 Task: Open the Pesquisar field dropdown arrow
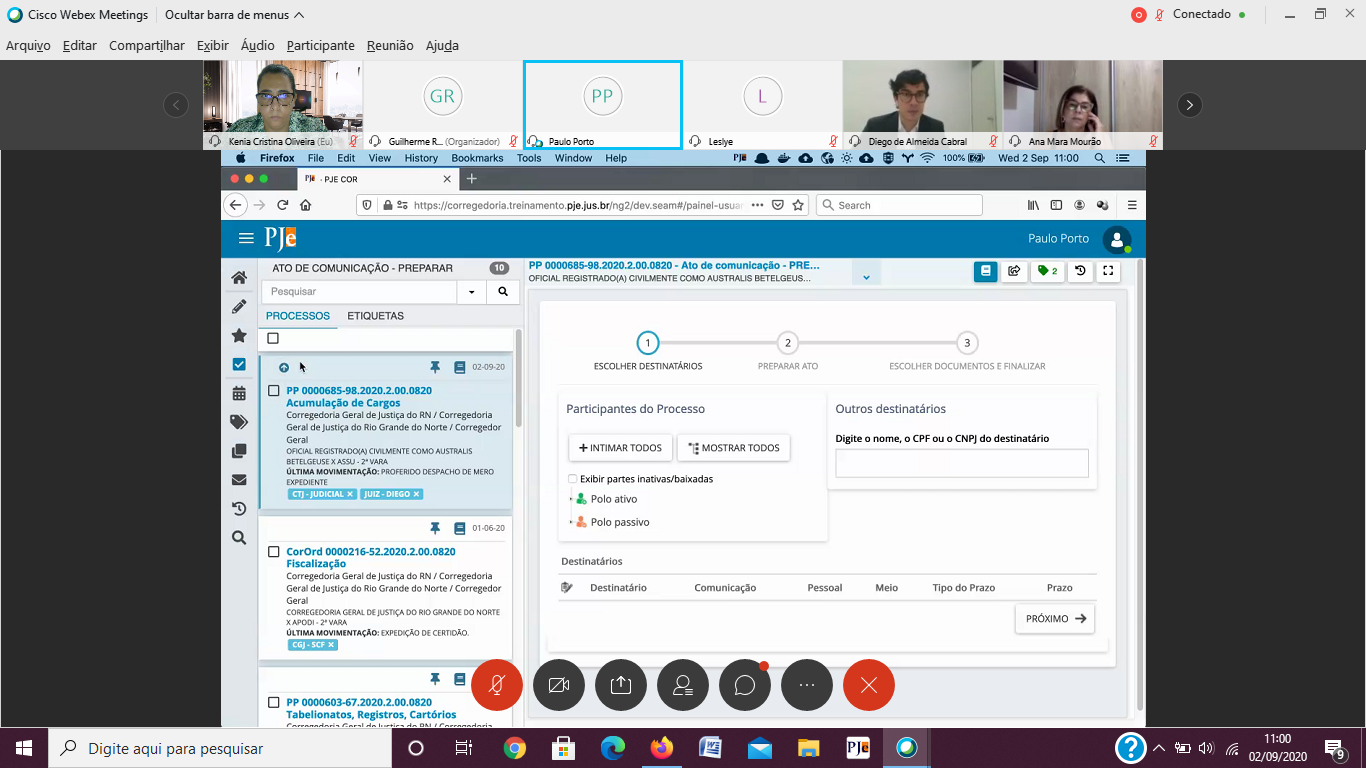(x=472, y=292)
